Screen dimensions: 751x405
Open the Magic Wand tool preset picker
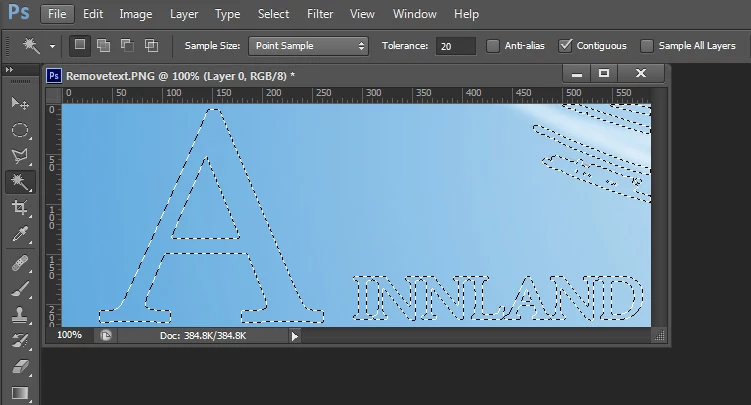52,46
